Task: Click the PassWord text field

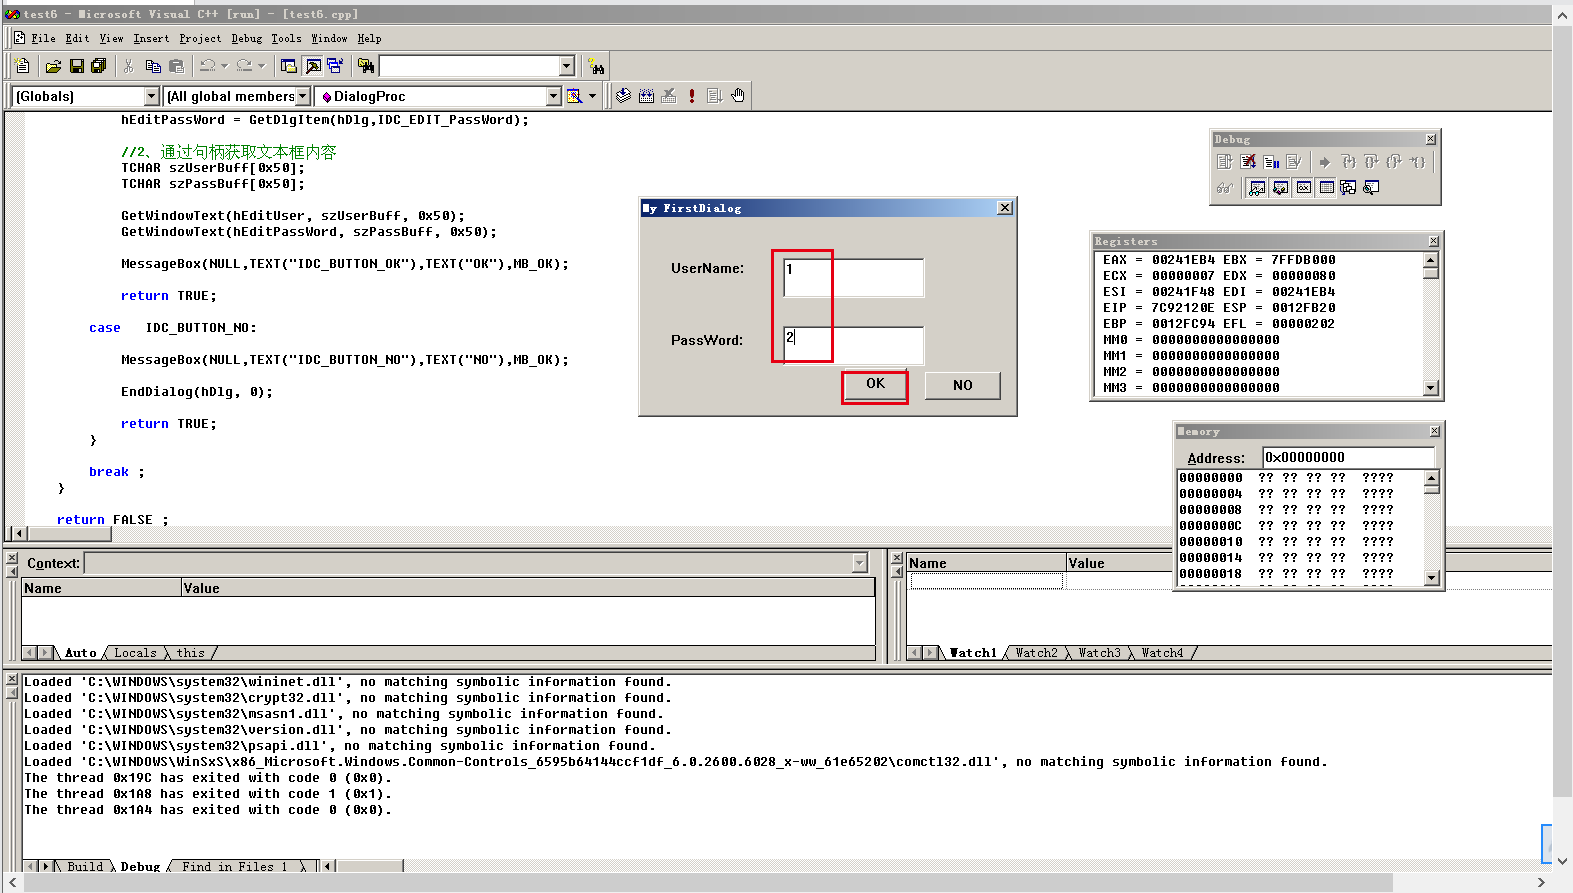Action: coord(853,345)
